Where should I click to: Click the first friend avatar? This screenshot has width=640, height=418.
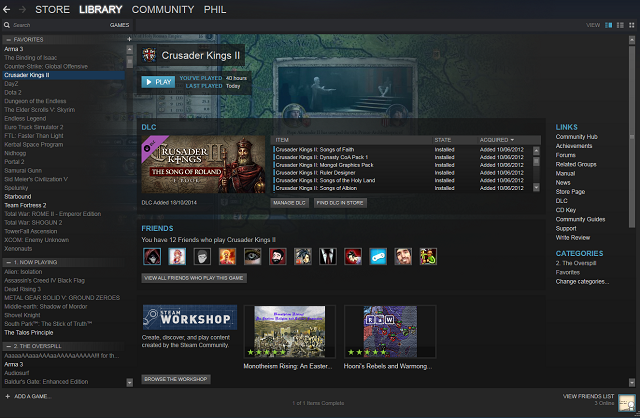pos(150,256)
